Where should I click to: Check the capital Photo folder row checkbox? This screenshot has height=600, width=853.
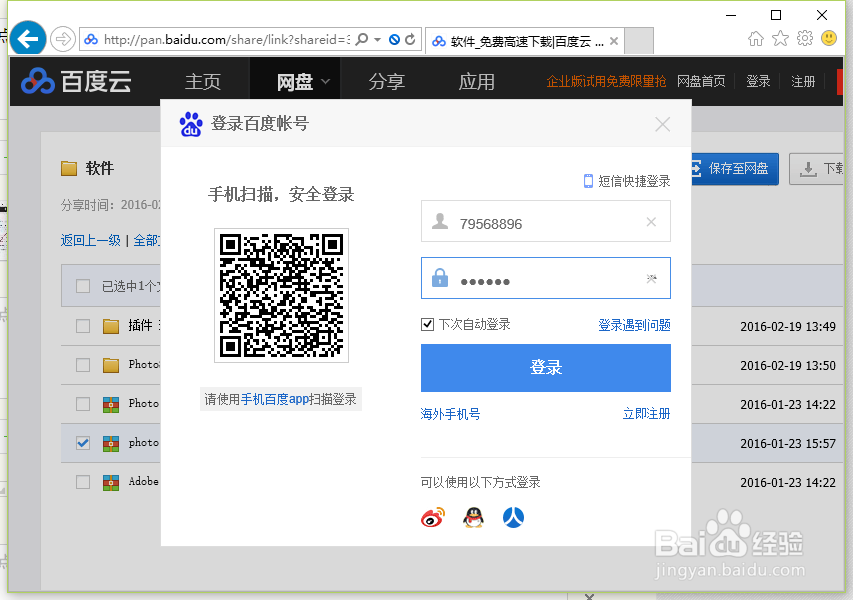pos(83,364)
